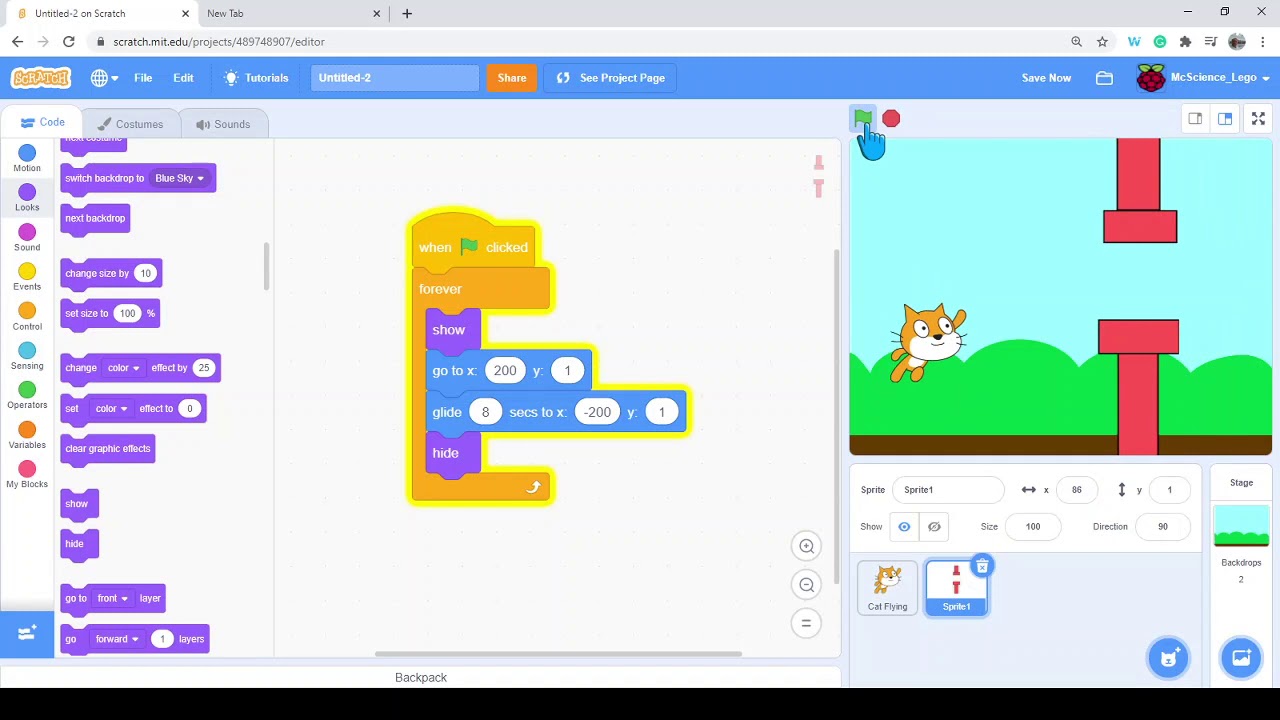The height and width of the screenshot is (720, 1280).
Task: Edit go to x value 200
Action: [x=505, y=371]
